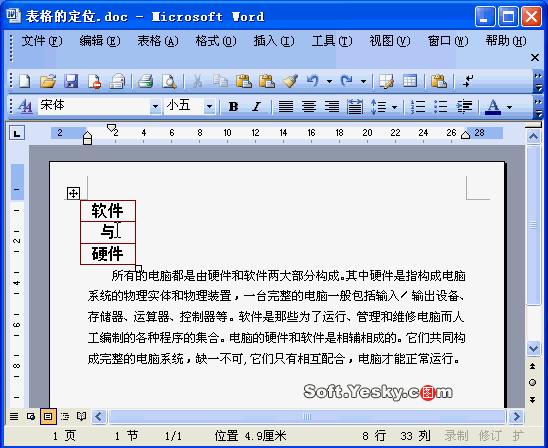548x448 pixels.
Task: Open the 帮助(H) menu
Action: (x=506, y=41)
